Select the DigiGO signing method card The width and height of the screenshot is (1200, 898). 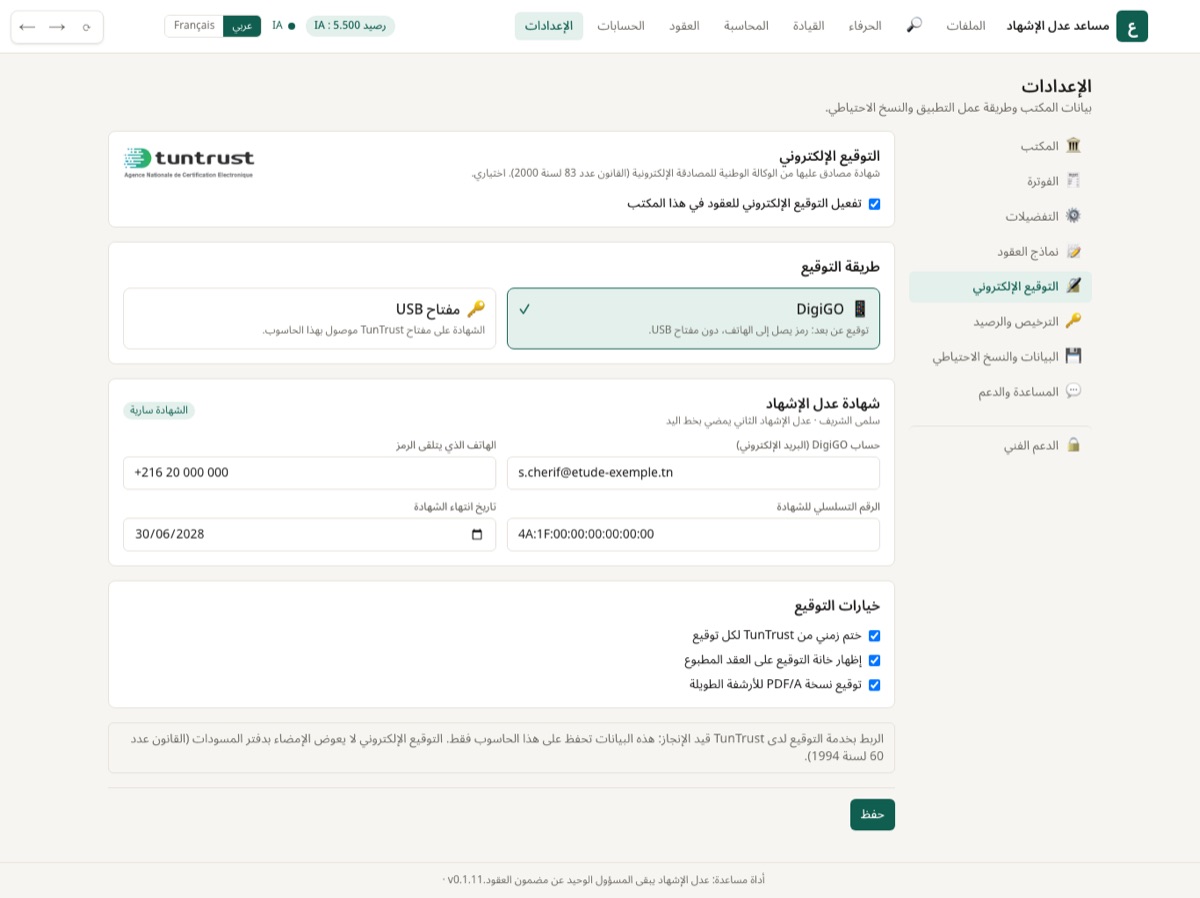coord(693,318)
